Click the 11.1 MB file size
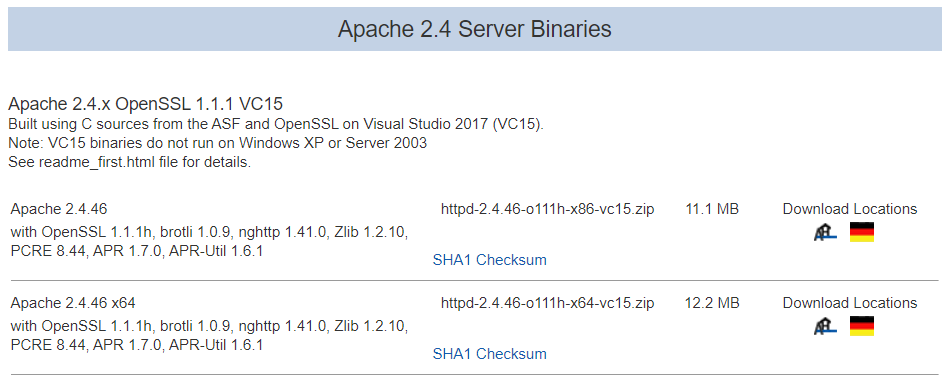Viewport: 948px width, 392px height. (x=712, y=209)
